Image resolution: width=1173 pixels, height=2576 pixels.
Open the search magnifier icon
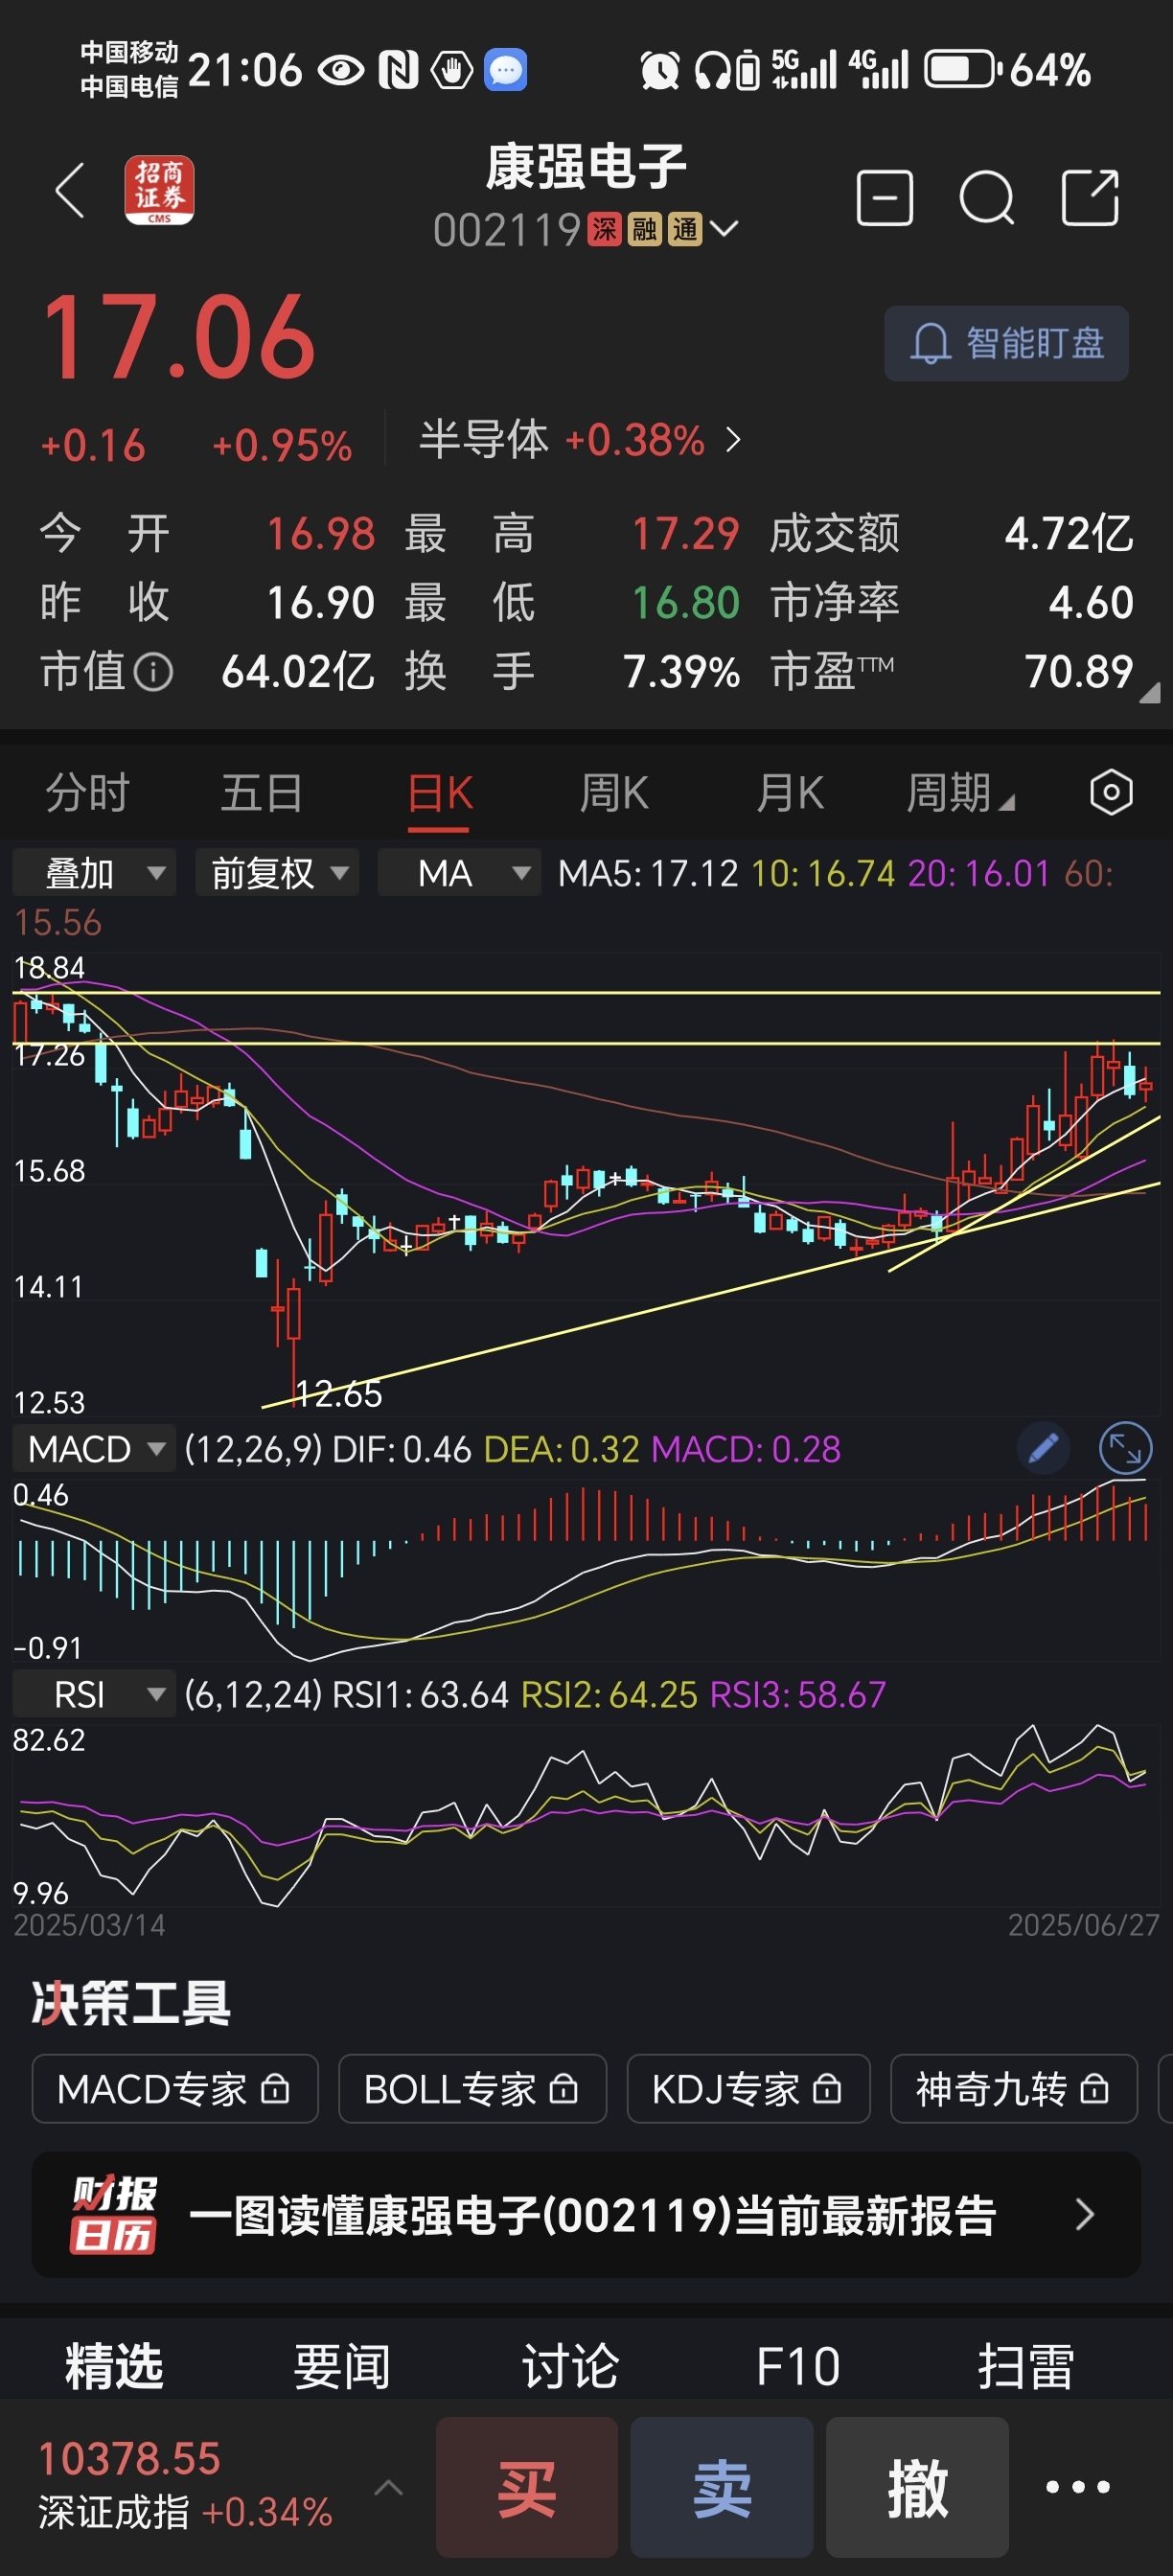coord(987,198)
